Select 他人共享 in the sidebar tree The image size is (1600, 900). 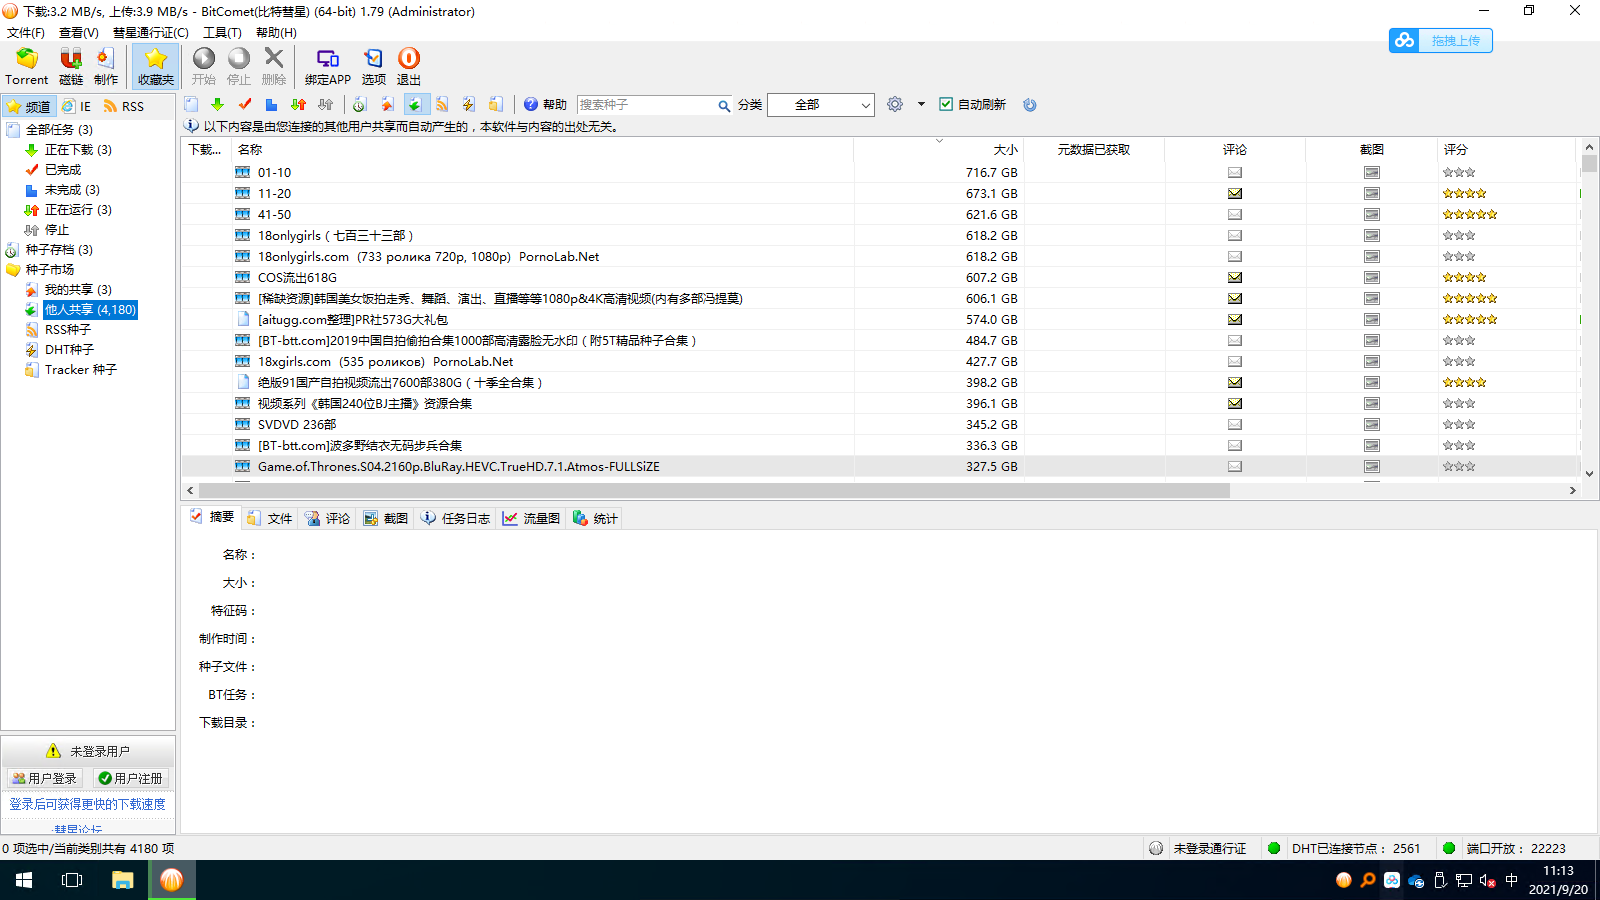[90, 310]
